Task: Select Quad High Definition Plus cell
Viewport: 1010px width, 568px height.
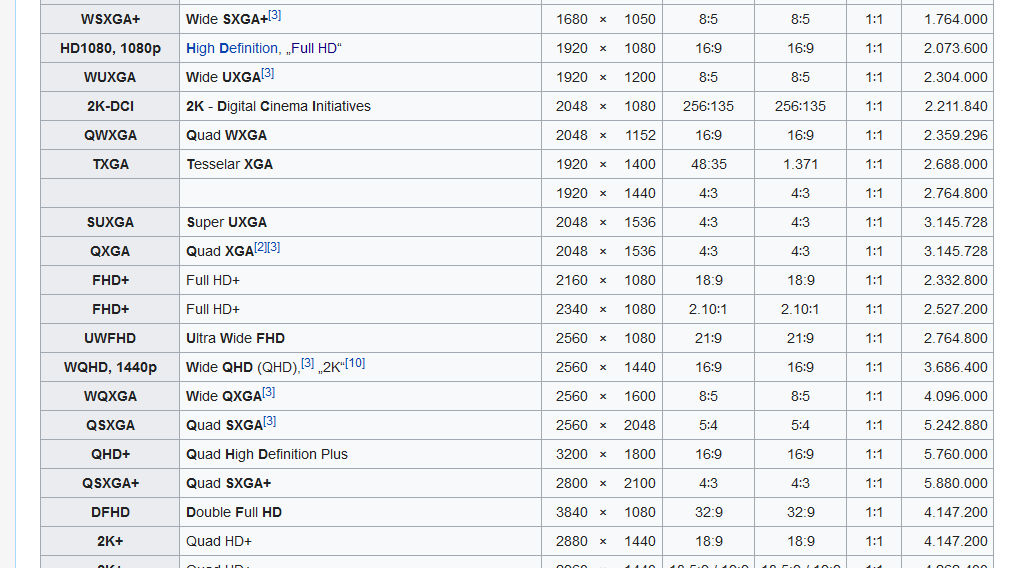Action: 361,454
